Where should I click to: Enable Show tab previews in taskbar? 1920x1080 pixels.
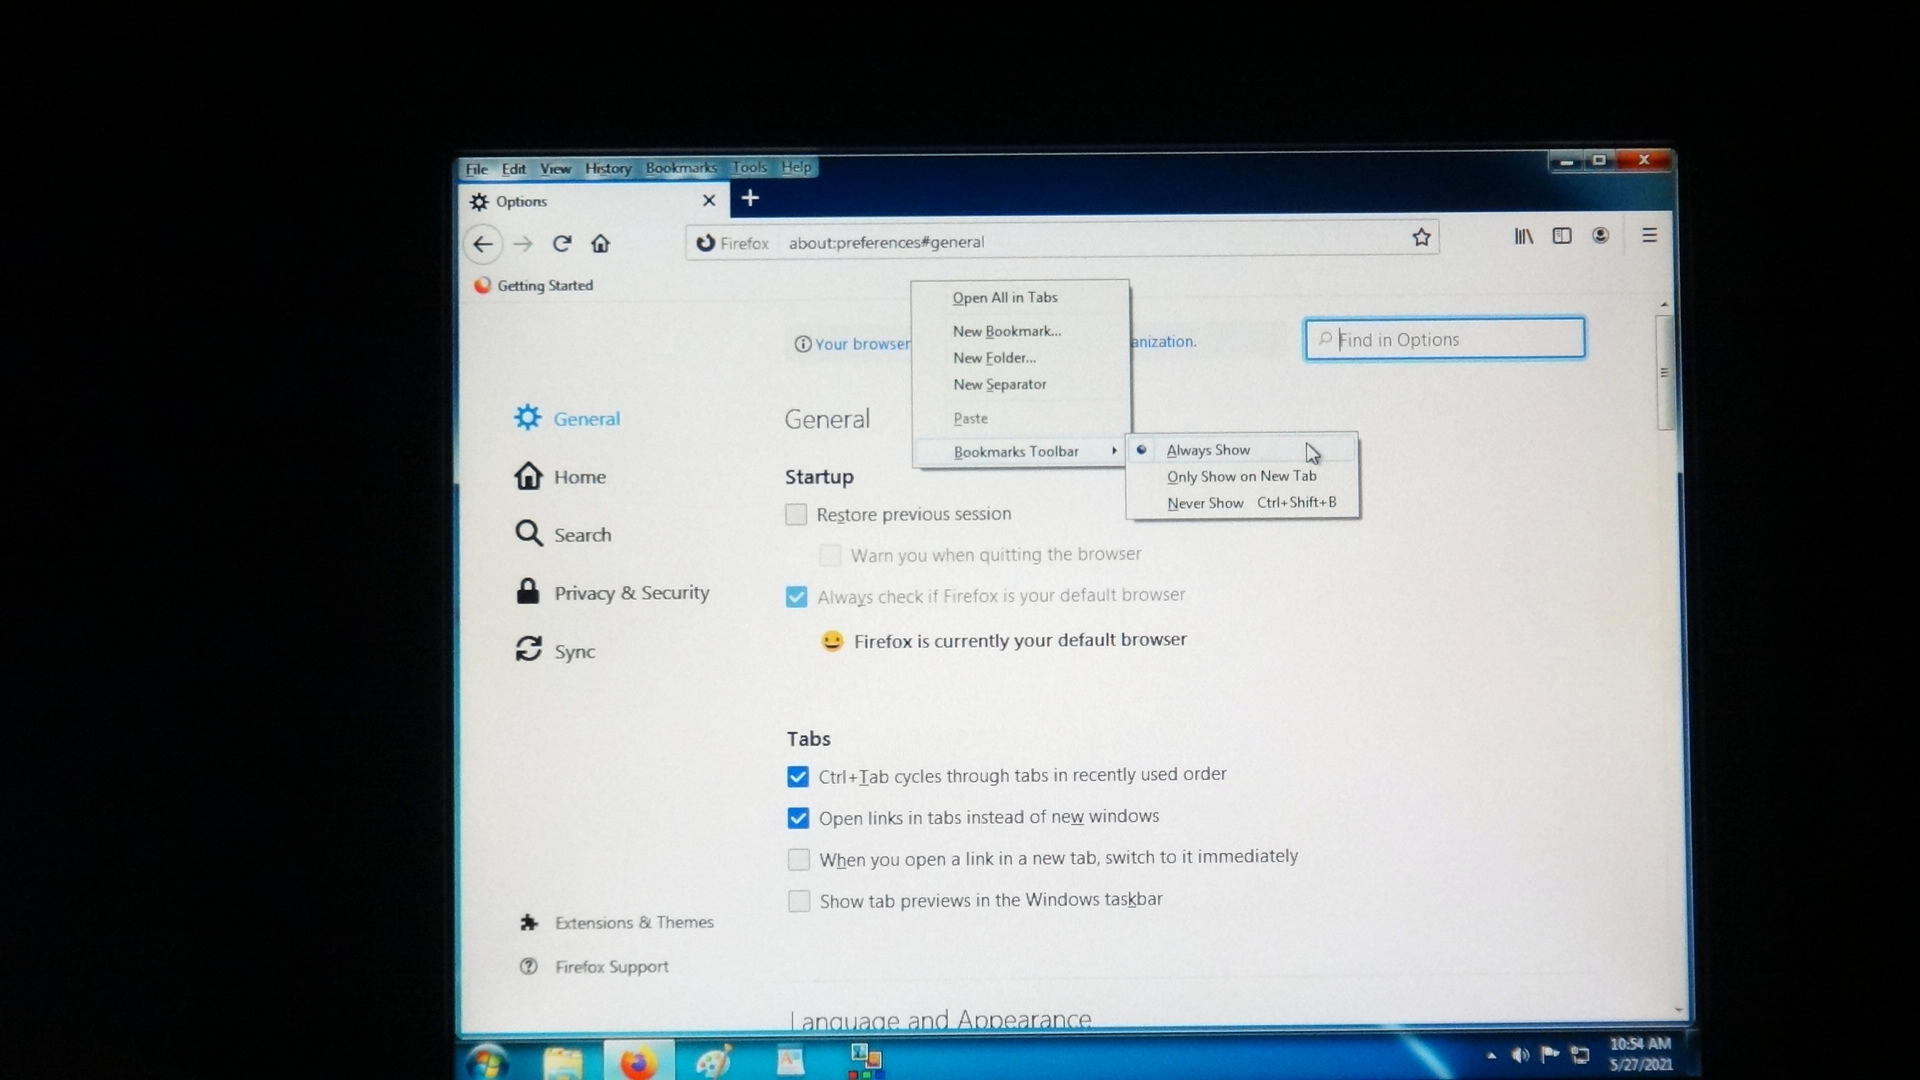798,902
